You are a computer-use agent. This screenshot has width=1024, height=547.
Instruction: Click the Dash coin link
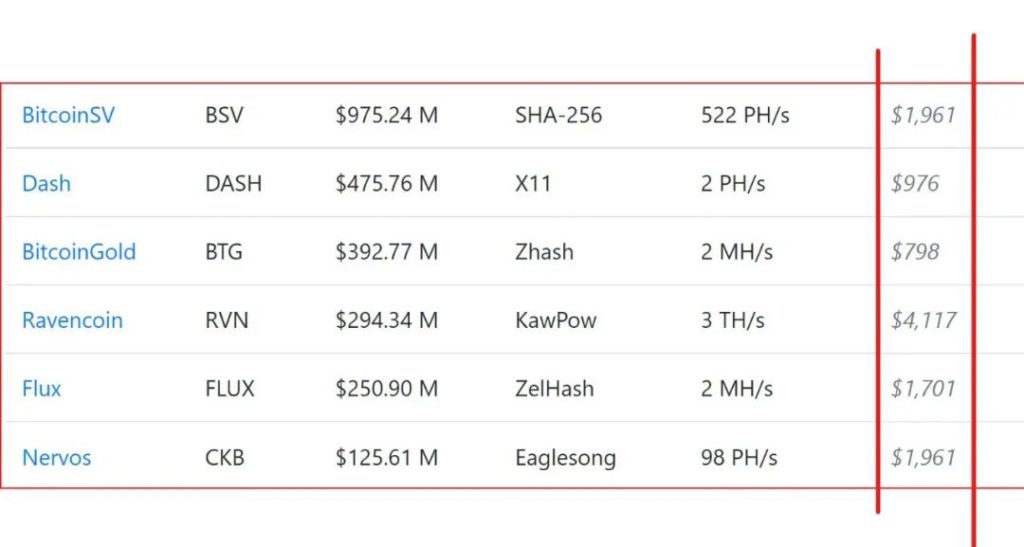pyautogui.click(x=46, y=184)
